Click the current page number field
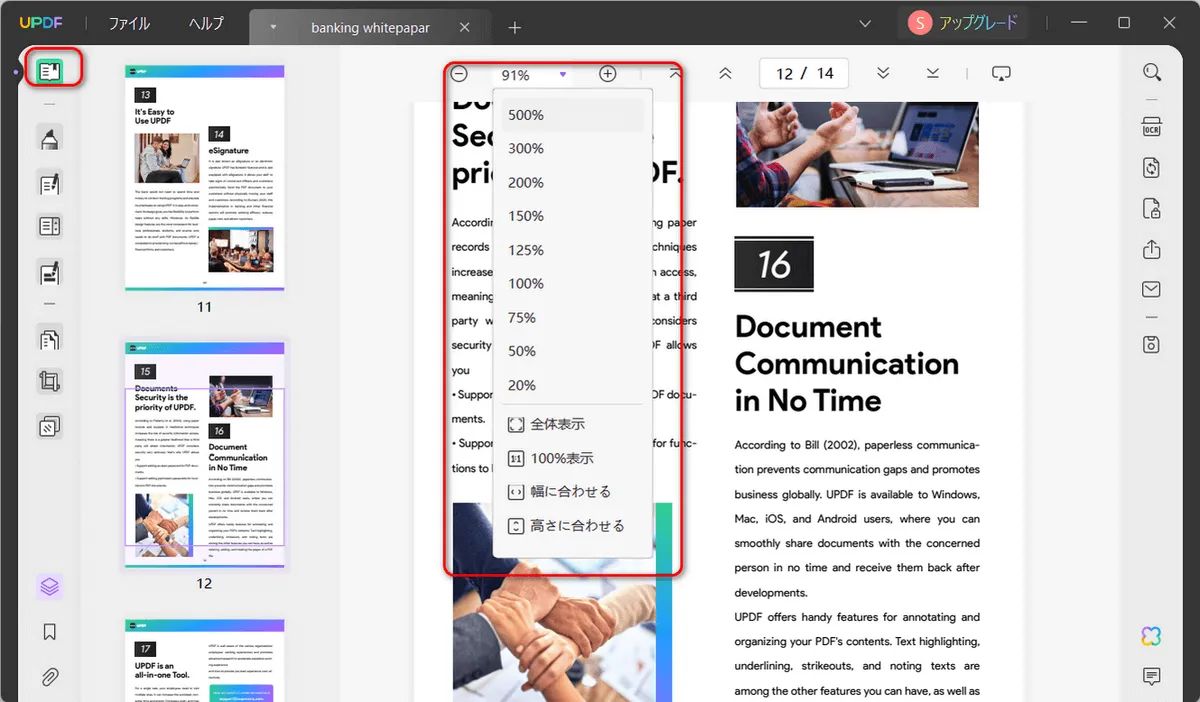 (783, 73)
